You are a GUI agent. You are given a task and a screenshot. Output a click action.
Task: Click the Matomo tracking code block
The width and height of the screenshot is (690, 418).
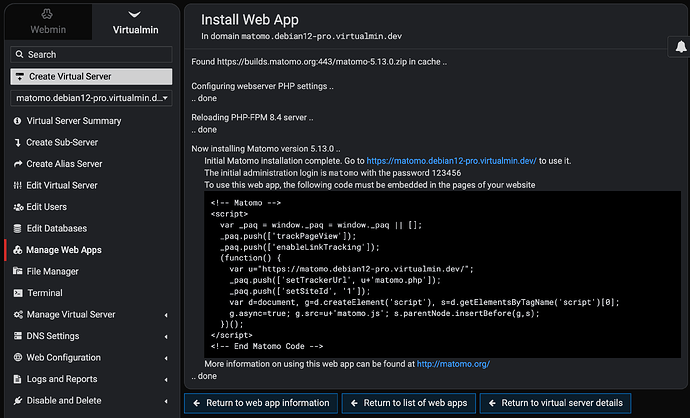pos(442,275)
